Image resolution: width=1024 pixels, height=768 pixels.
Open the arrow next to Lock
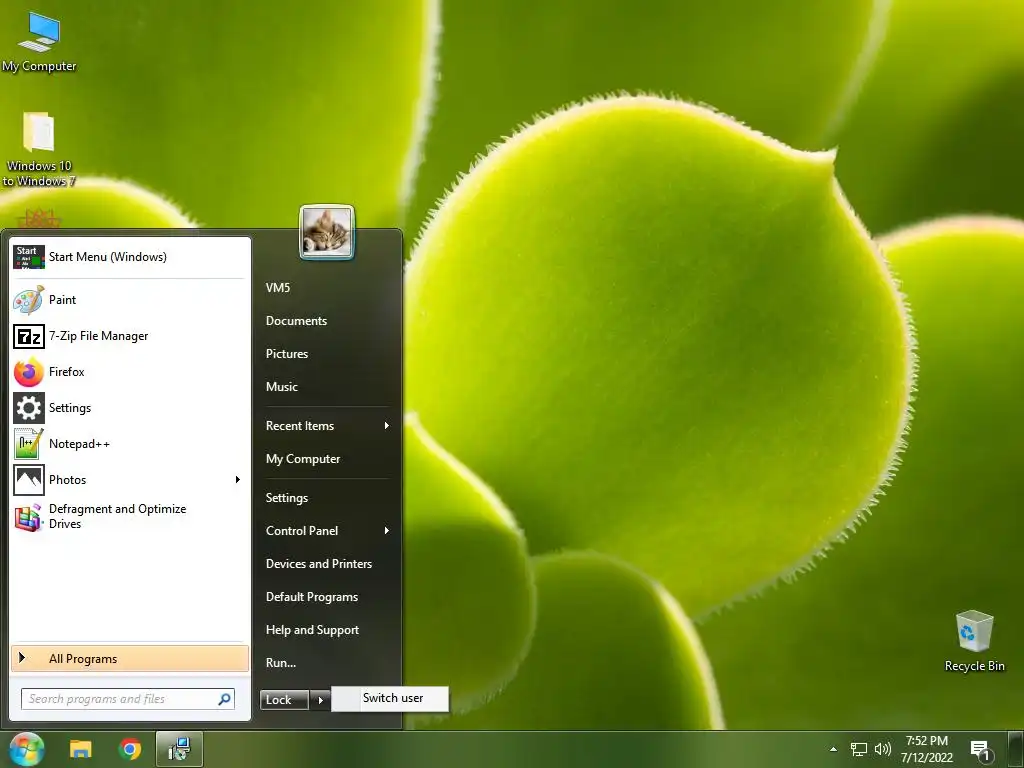coord(320,700)
